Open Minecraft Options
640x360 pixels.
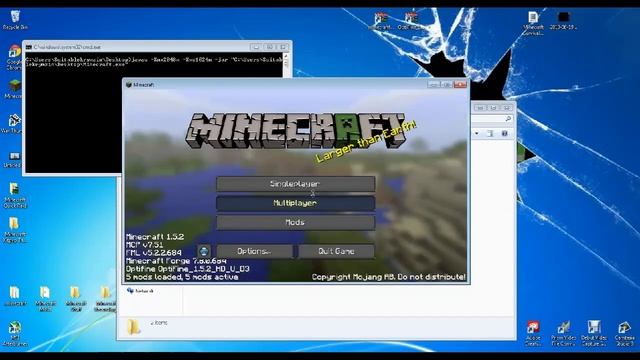[254, 251]
